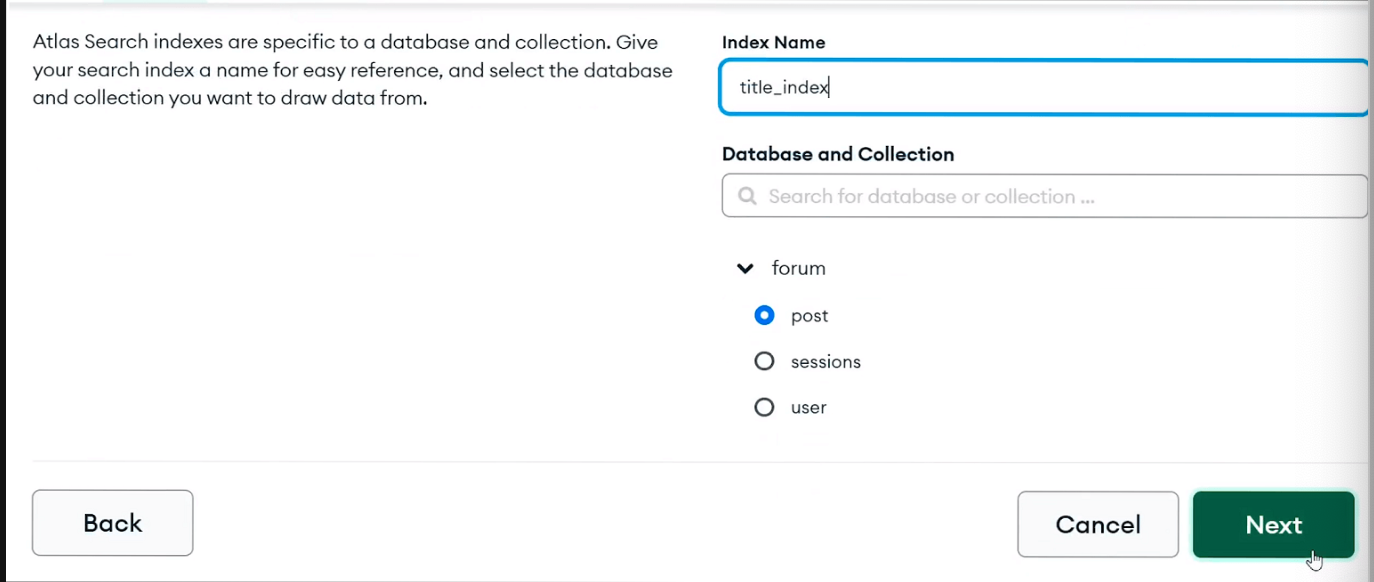The image size is (1374, 582).
Task: Cancel the index creation
Action: pos(1098,524)
